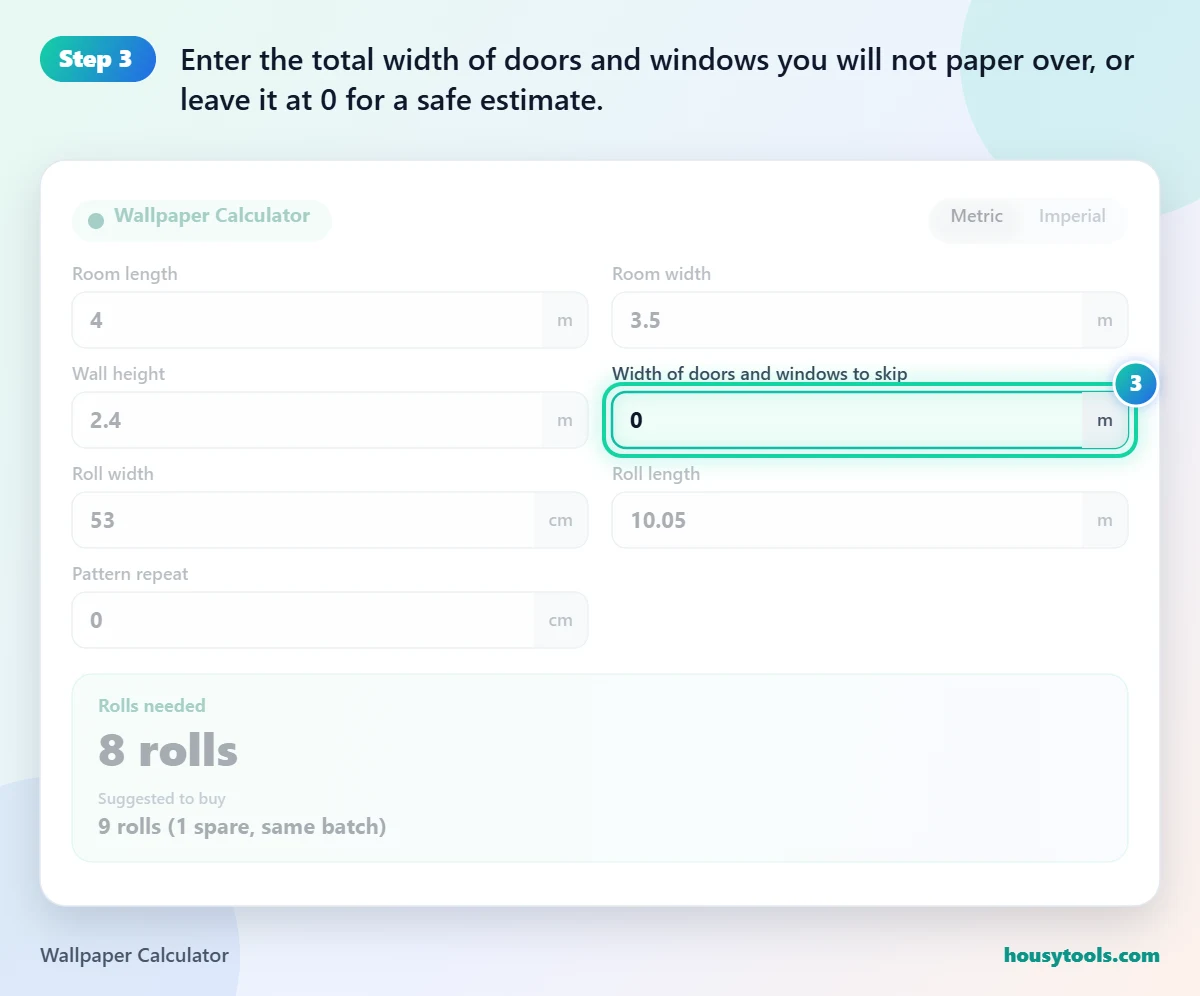Click the 'Wall height' label

pos(118,374)
